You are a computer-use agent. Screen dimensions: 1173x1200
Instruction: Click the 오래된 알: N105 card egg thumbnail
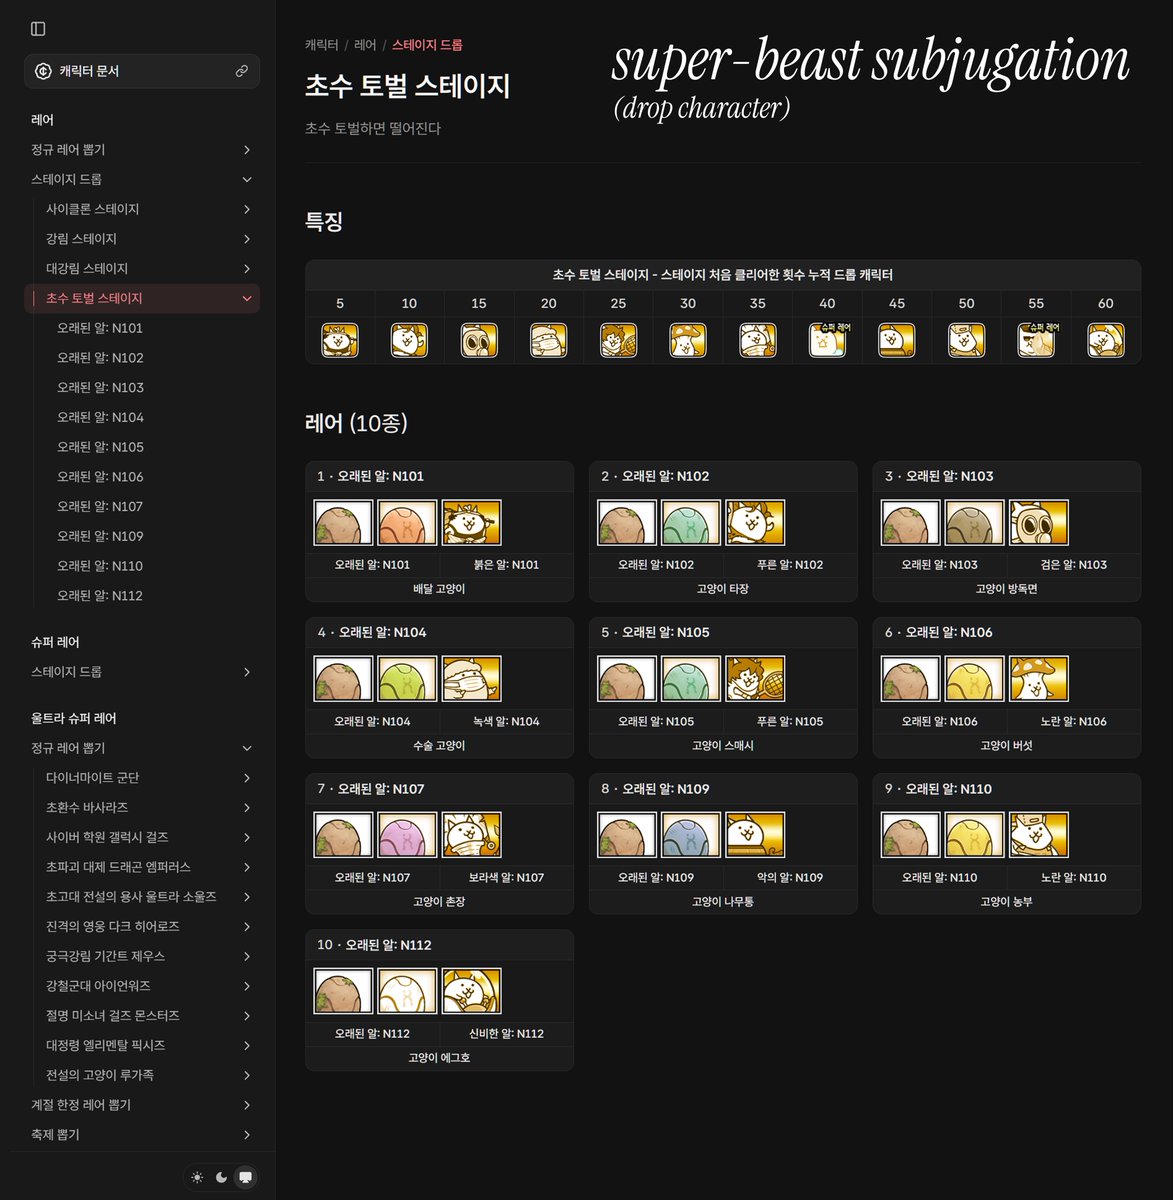coord(627,679)
